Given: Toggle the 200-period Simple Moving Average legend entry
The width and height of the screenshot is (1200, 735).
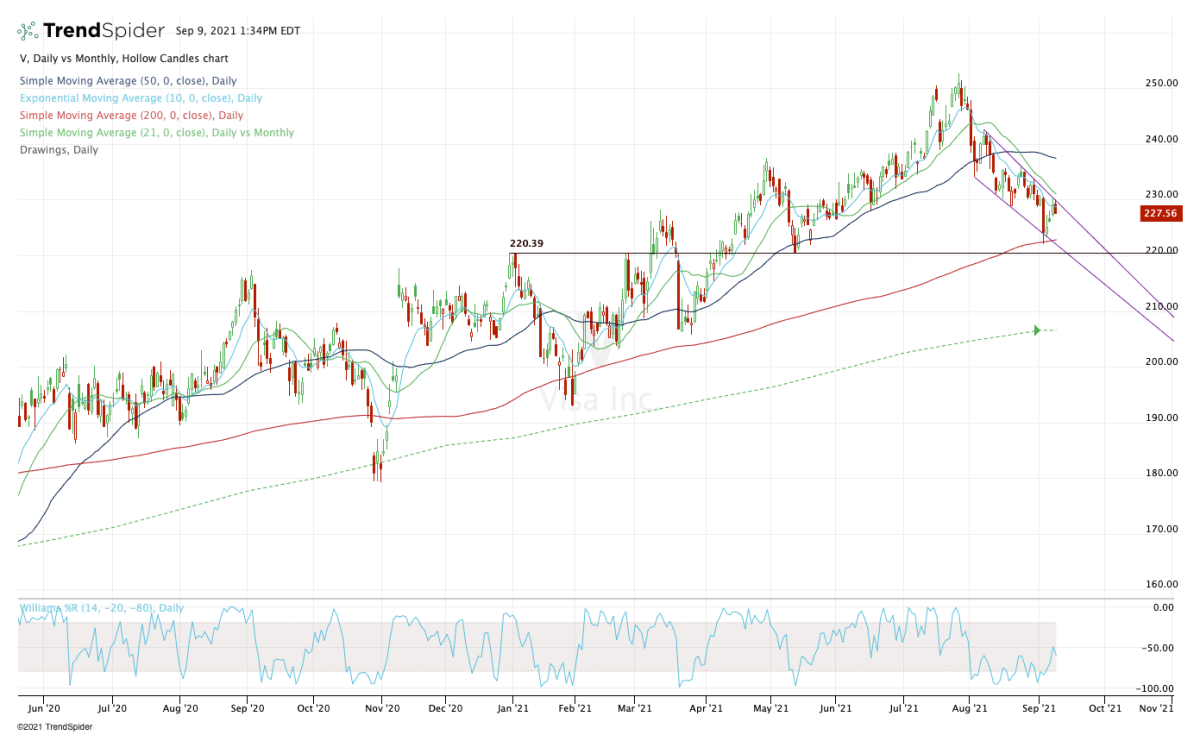Looking at the screenshot, I should [129, 116].
